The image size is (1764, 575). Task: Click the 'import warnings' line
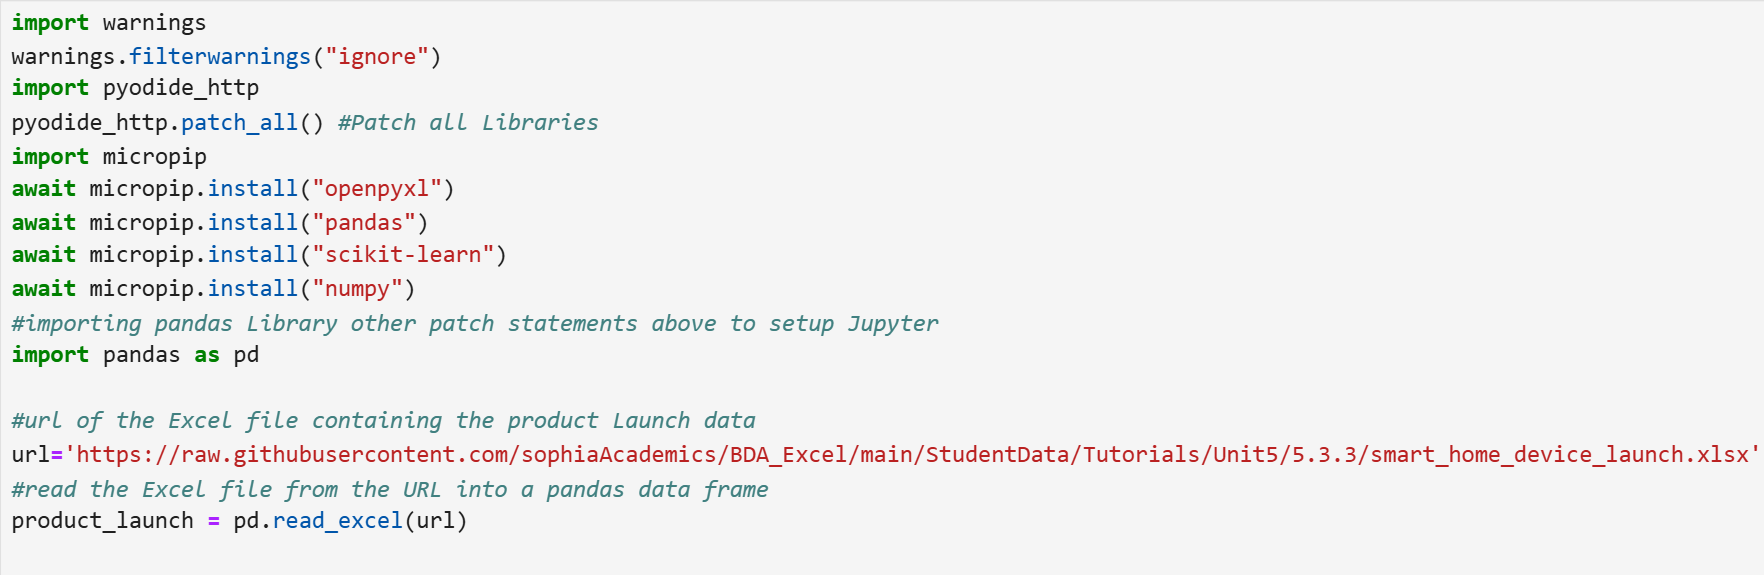tap(109, 23)
